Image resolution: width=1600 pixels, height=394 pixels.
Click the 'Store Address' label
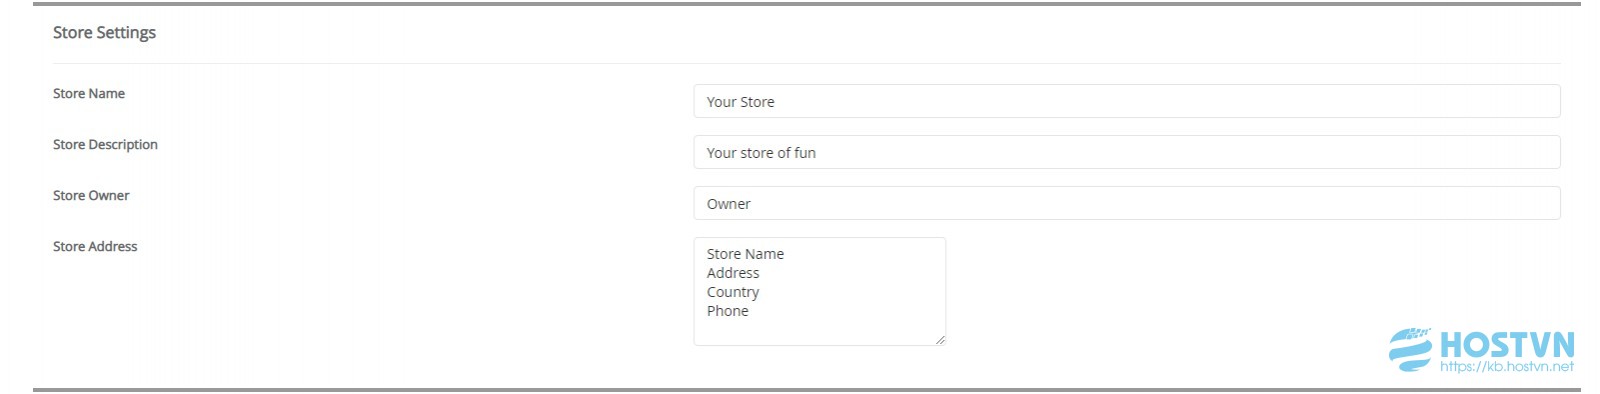tap(95, 246)
